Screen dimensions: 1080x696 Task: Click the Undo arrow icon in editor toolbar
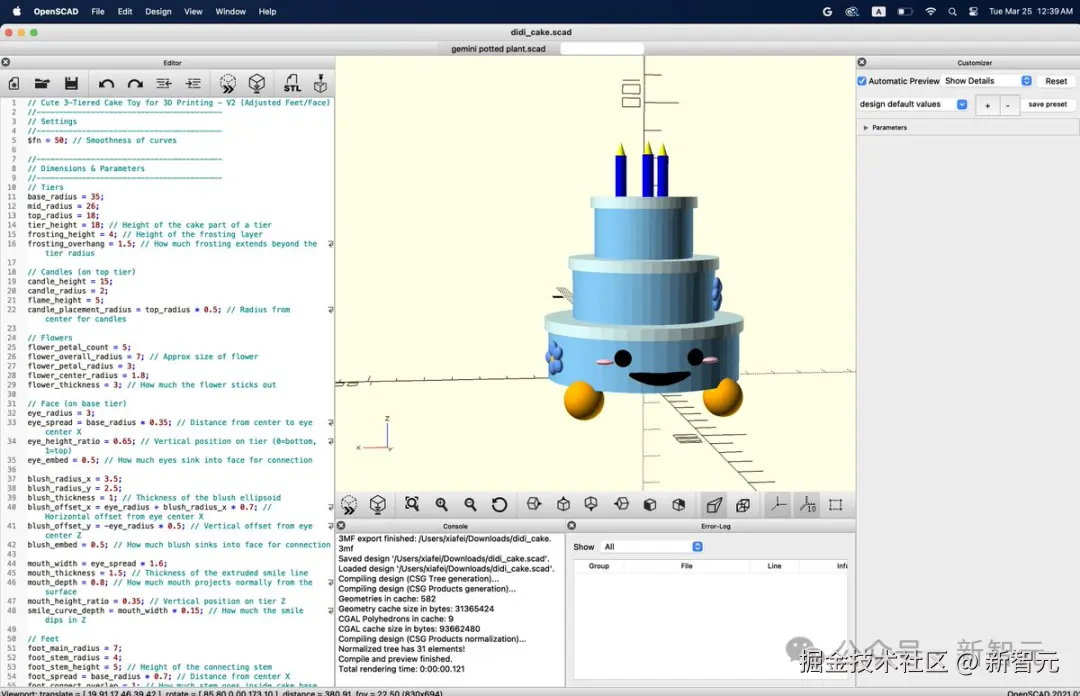pos(106,83)
